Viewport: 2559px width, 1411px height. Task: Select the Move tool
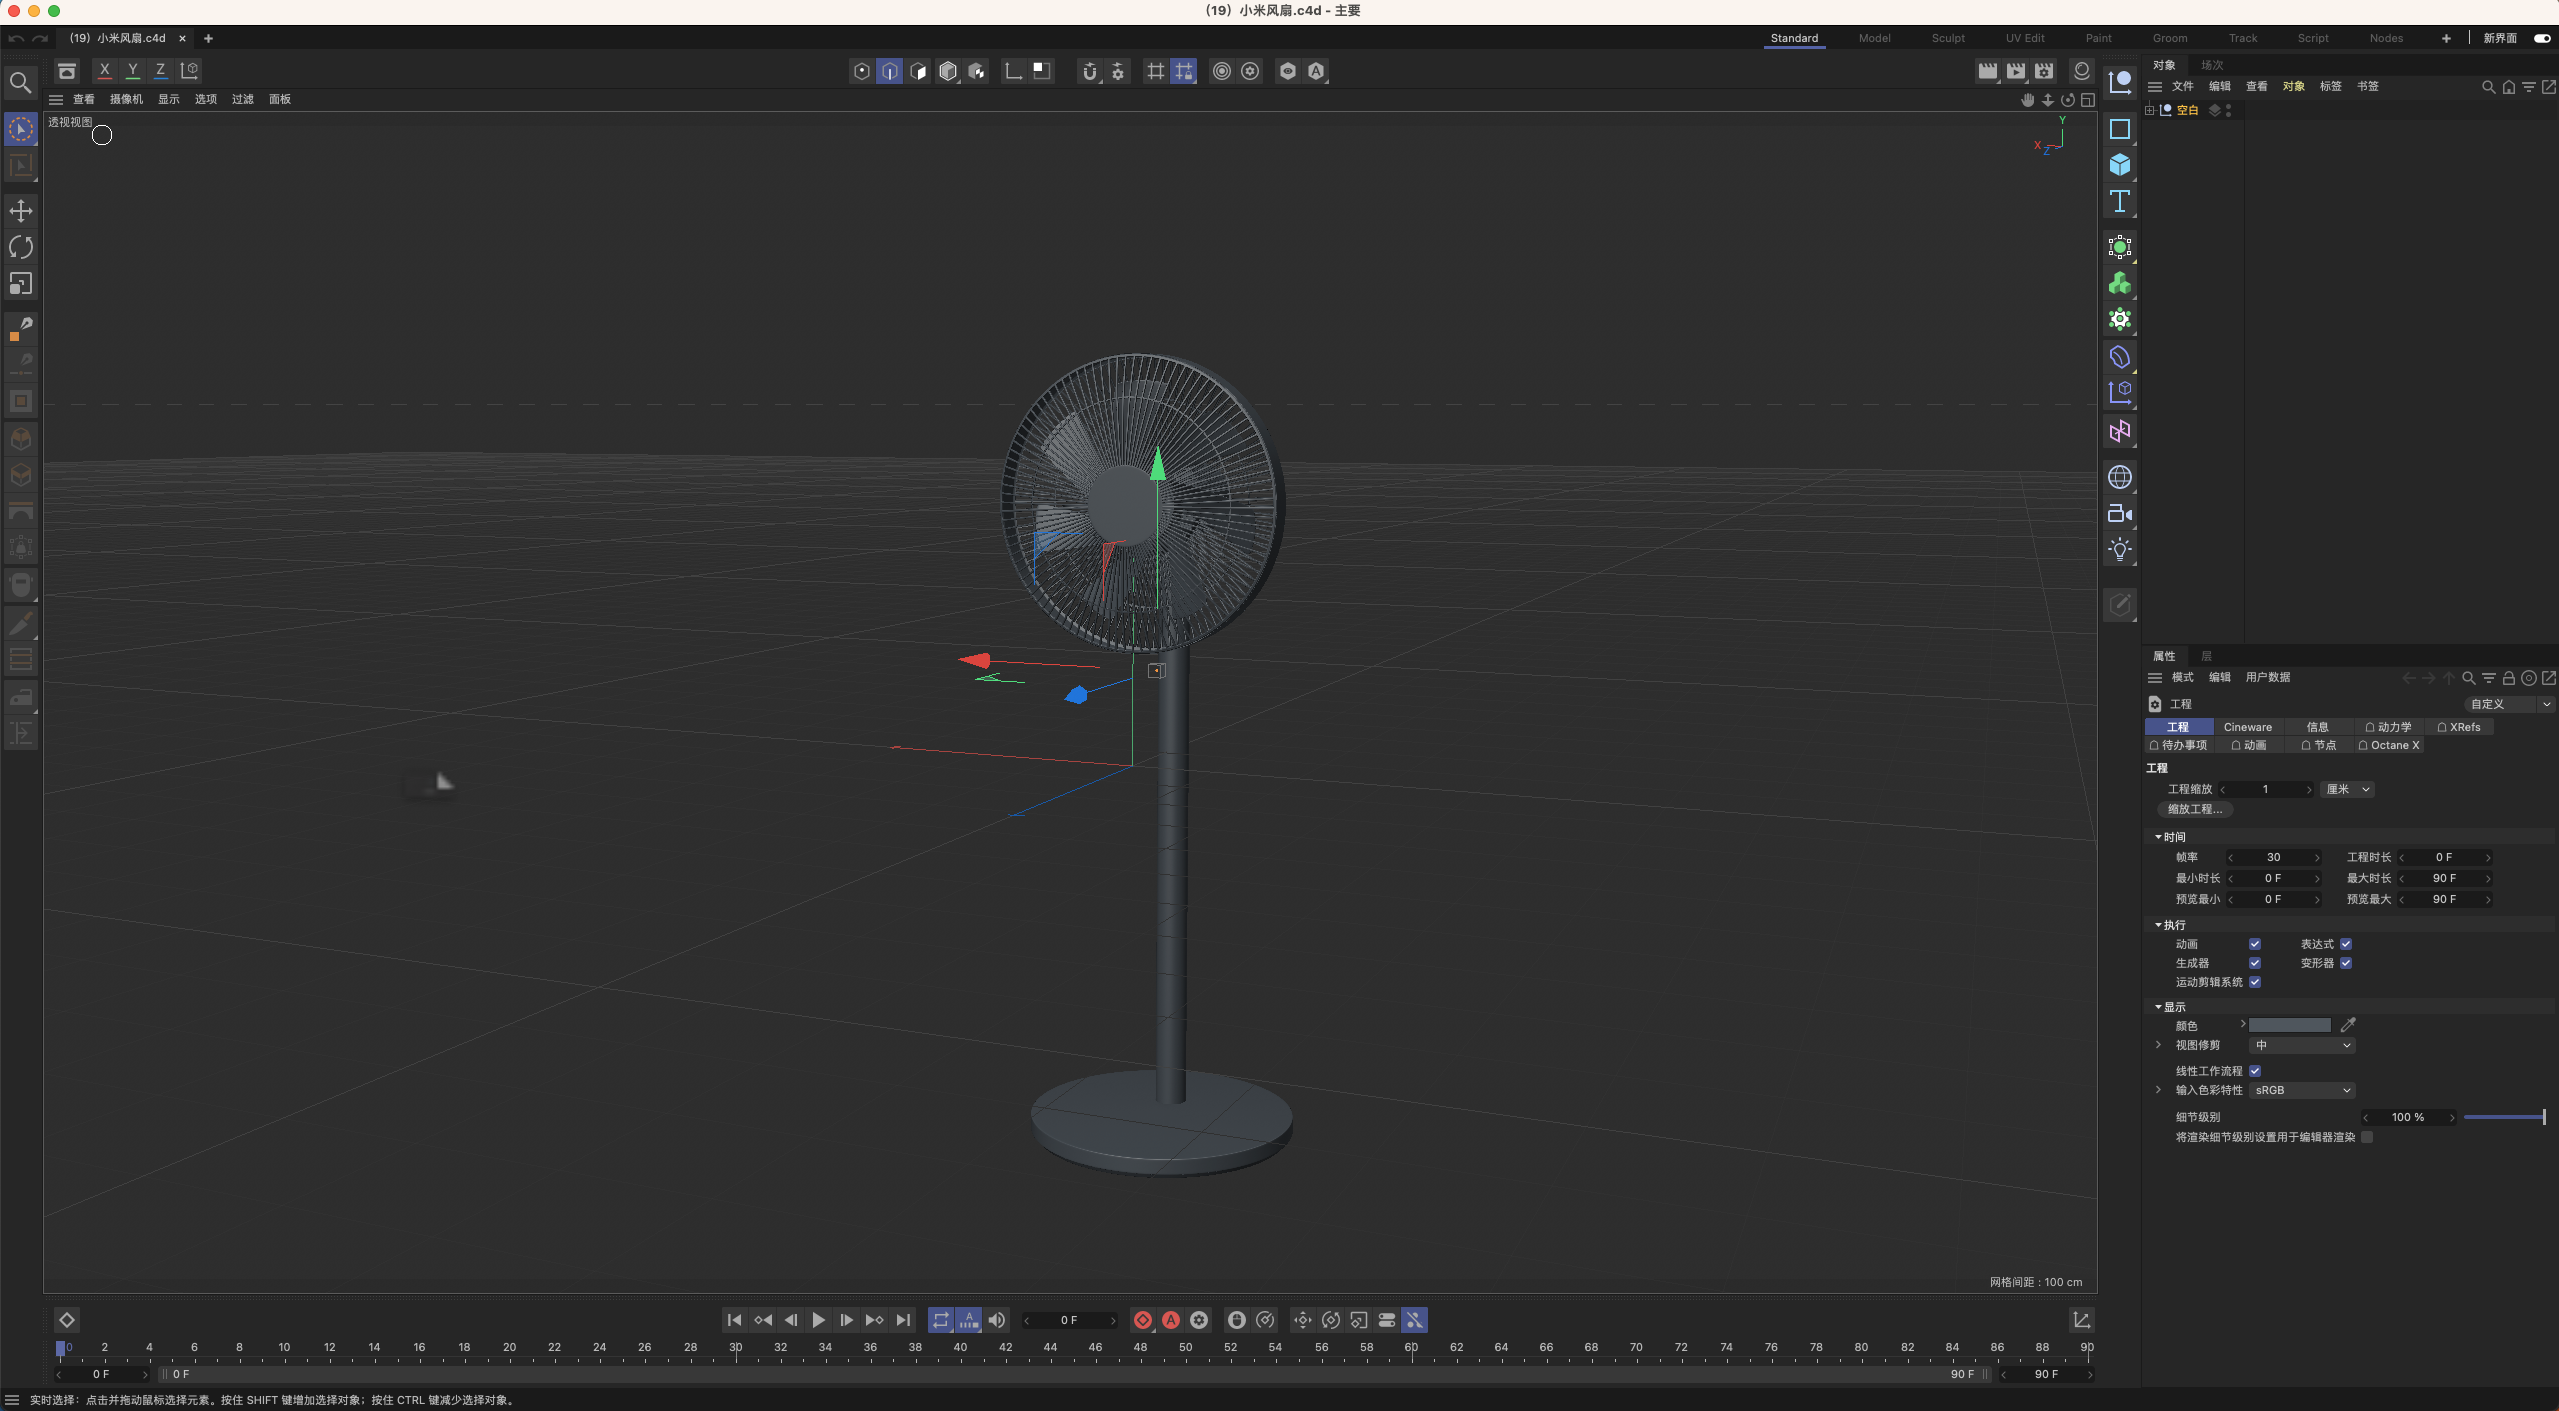[21, 211]
